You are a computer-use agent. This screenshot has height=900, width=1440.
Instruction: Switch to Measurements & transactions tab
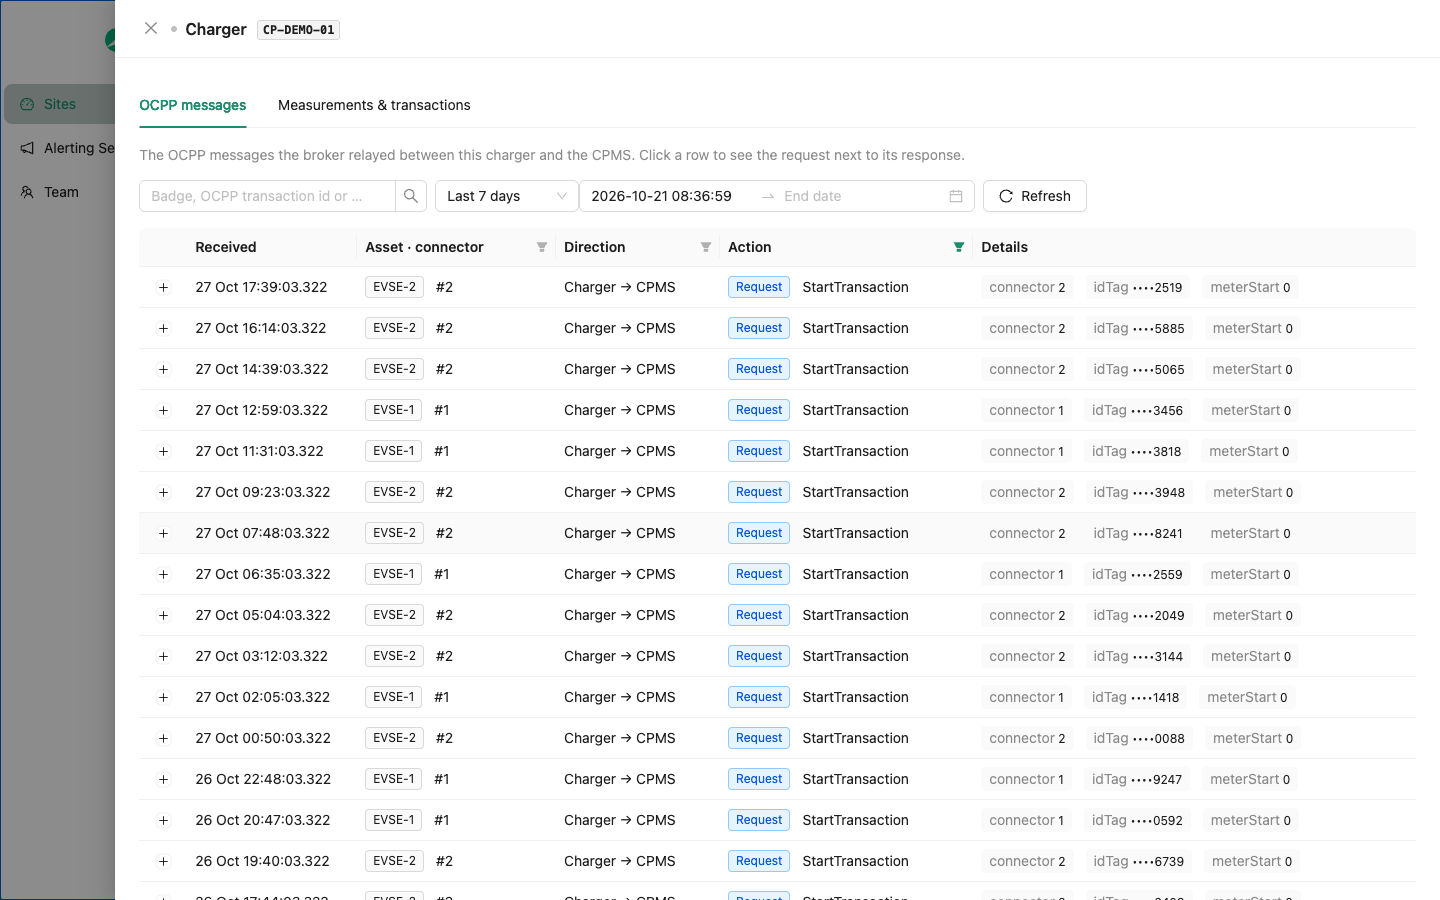tap(374, 105)
